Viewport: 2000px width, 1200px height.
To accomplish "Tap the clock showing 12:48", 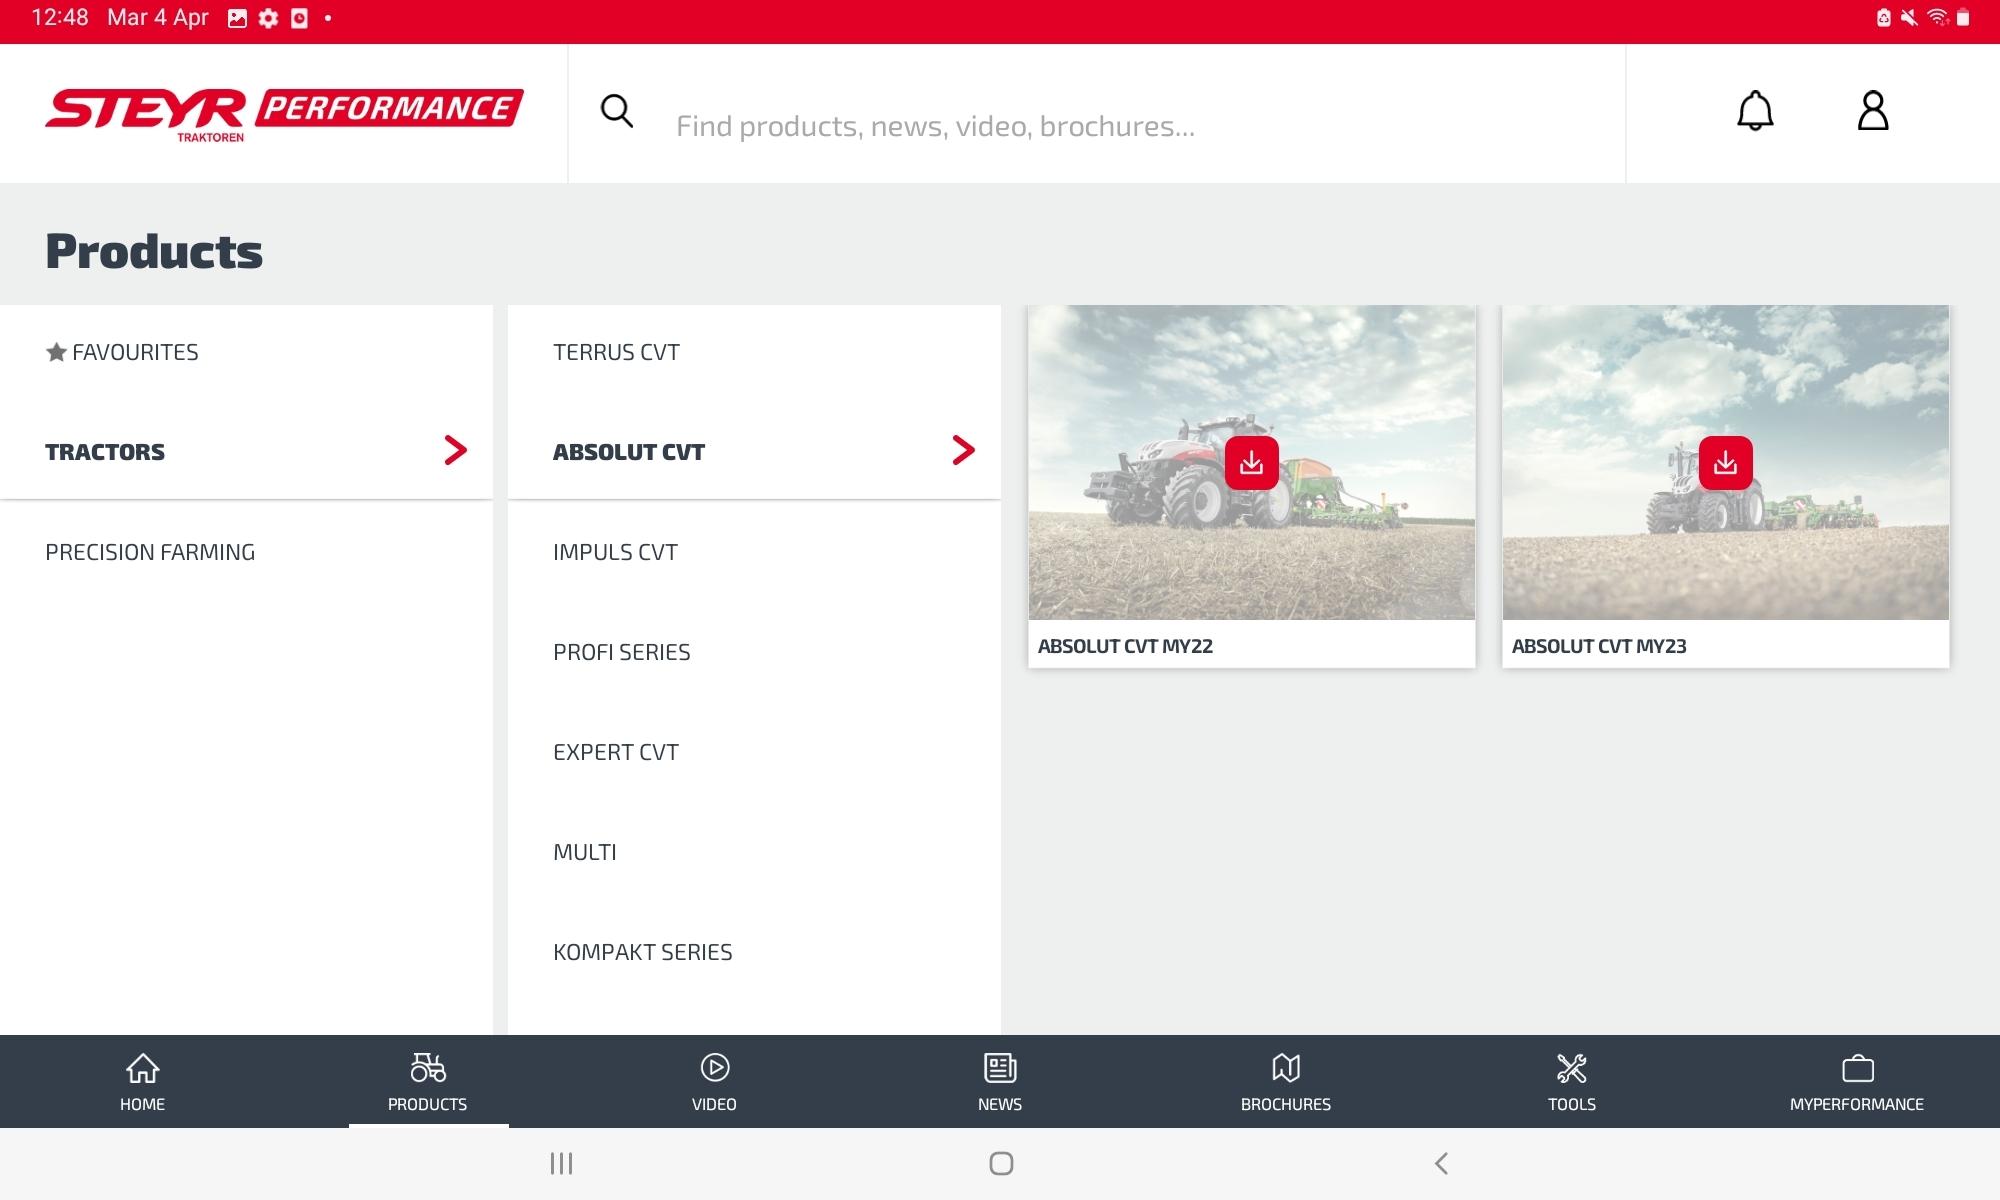I will [x=60, y=17].
